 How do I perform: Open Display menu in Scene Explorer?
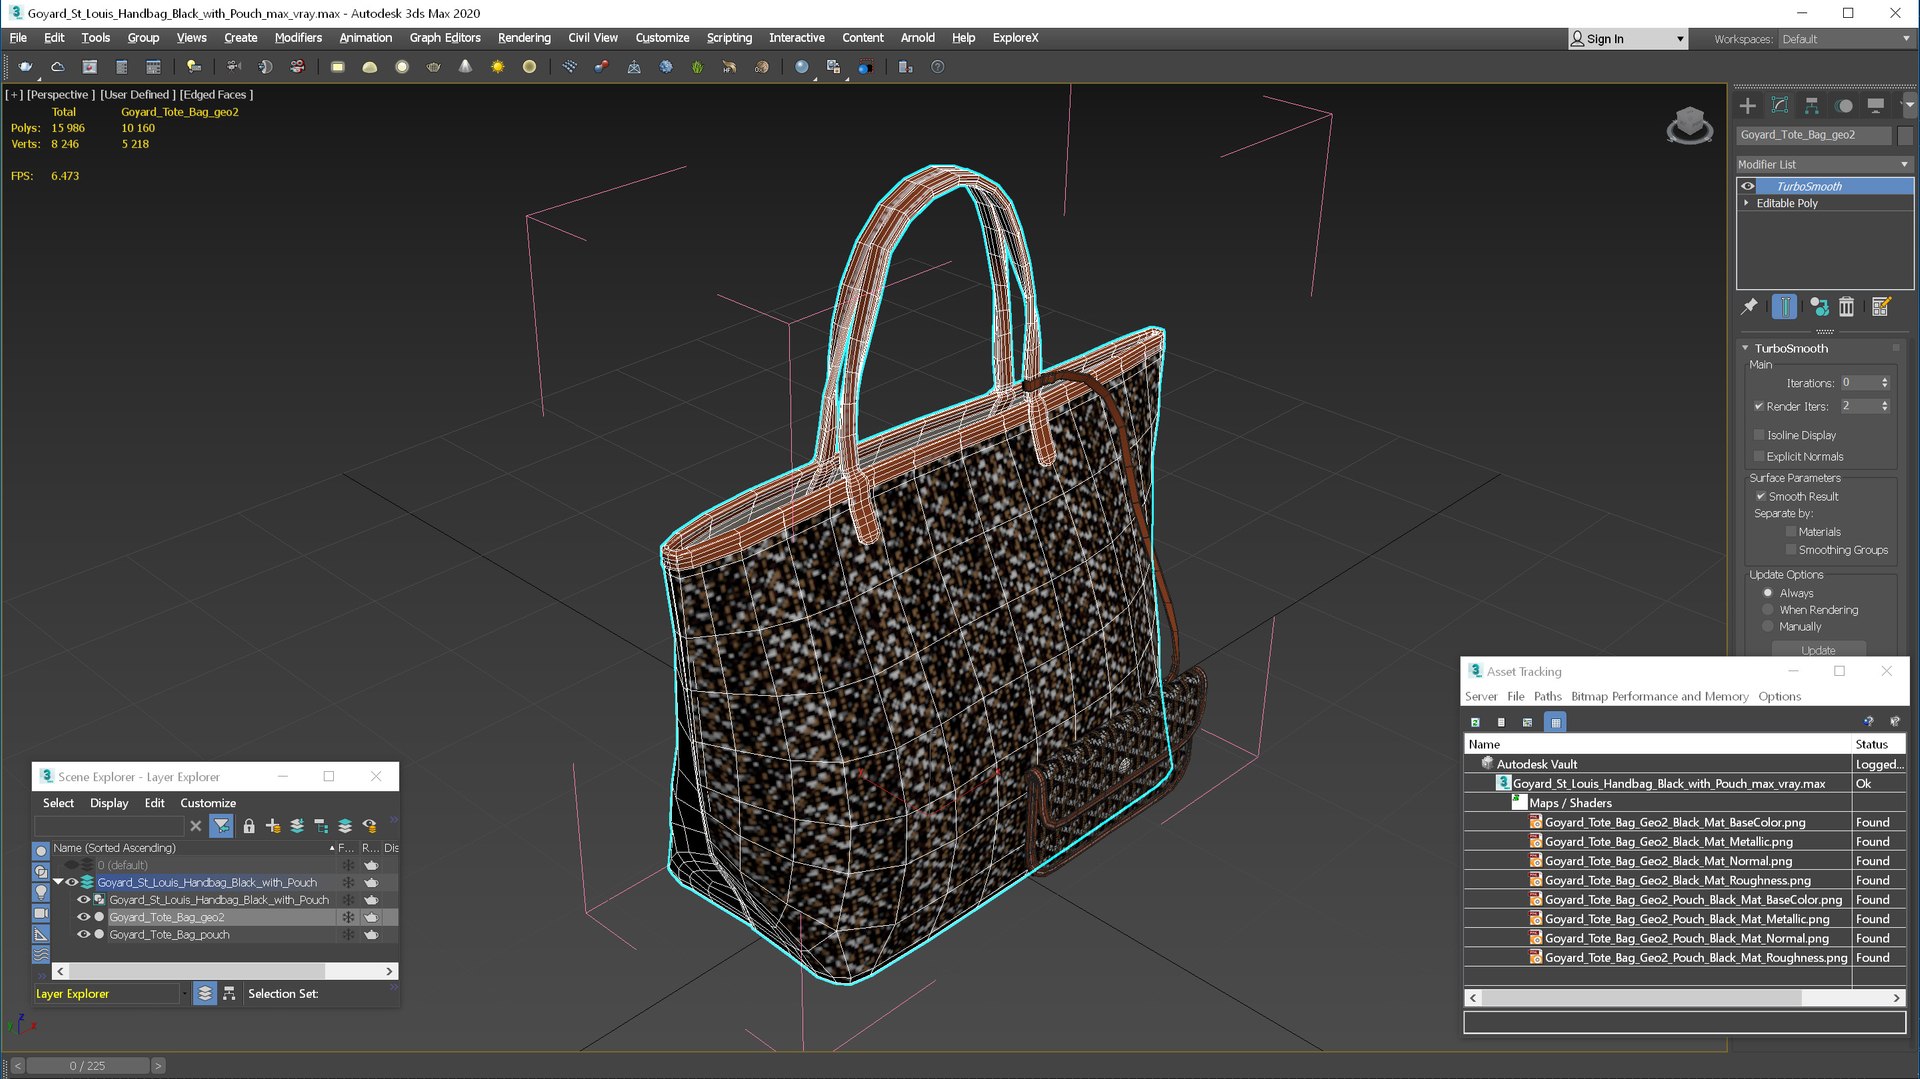109,803
